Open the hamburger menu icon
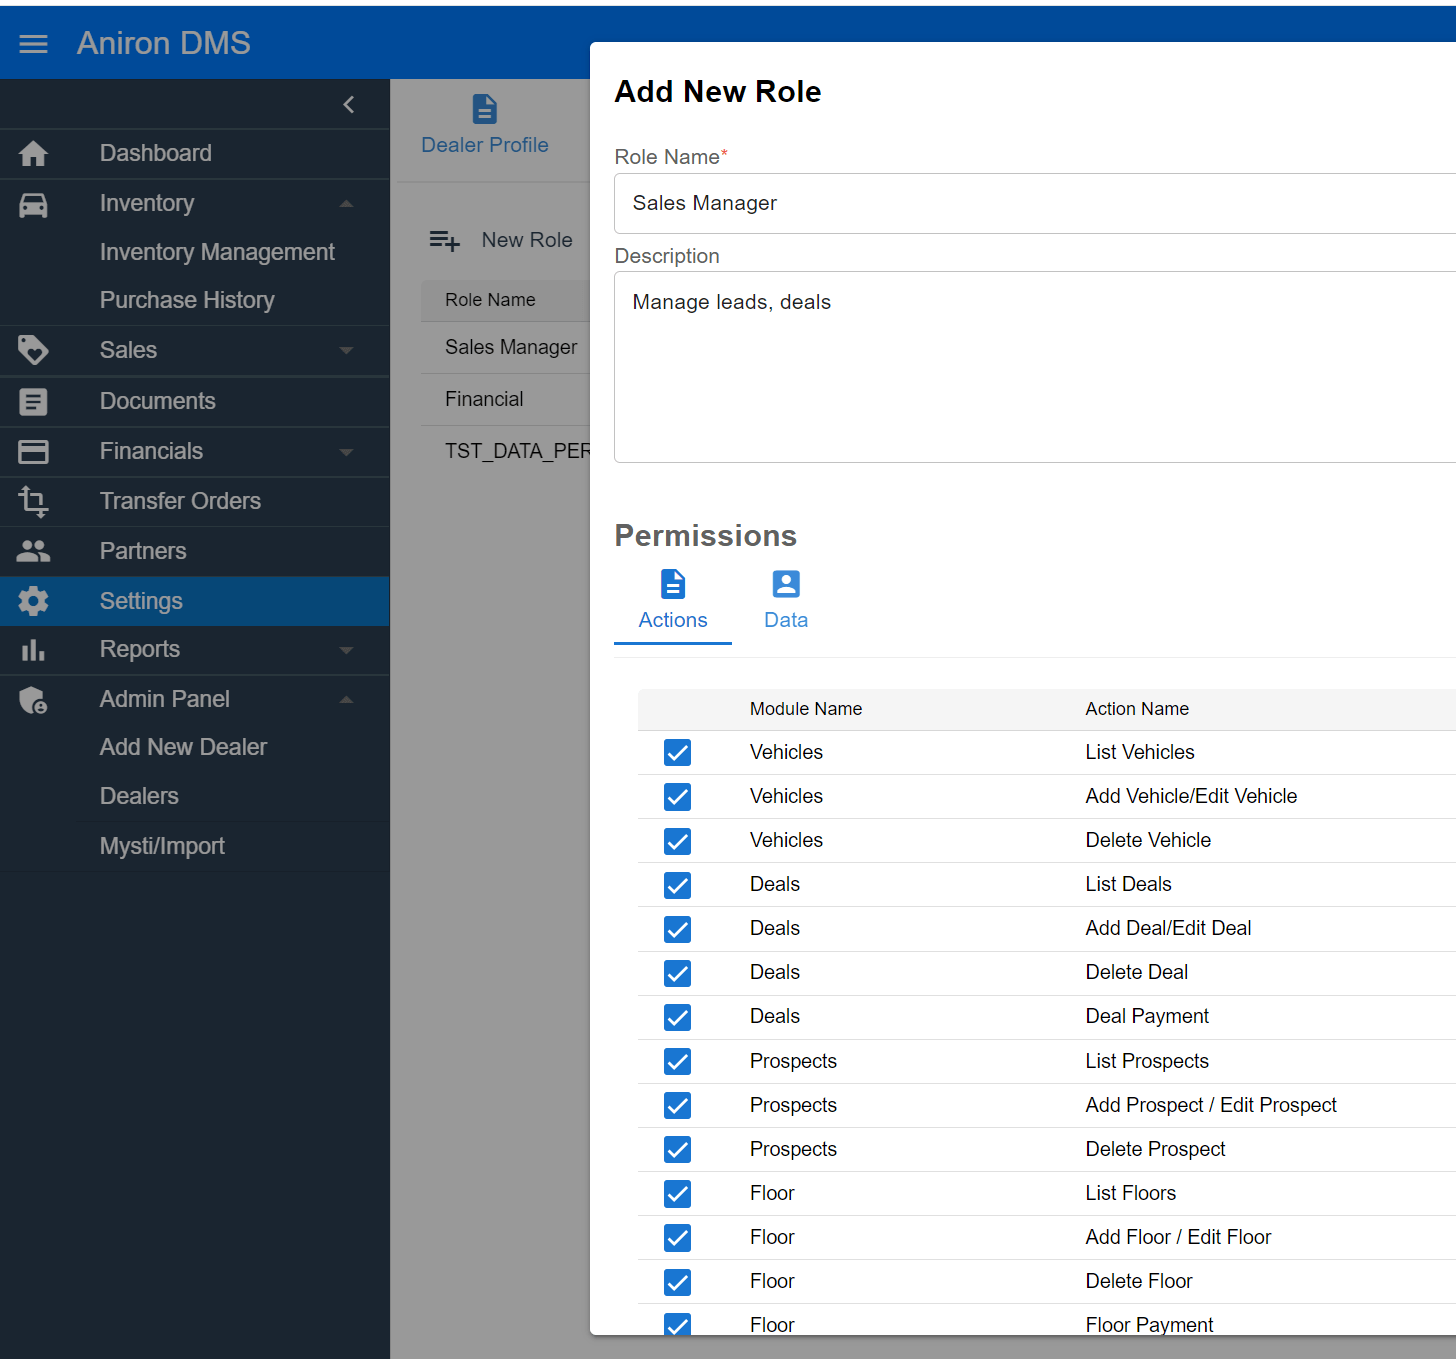1456x1359 pixels. pyautogui.click(x=33, y=44)
